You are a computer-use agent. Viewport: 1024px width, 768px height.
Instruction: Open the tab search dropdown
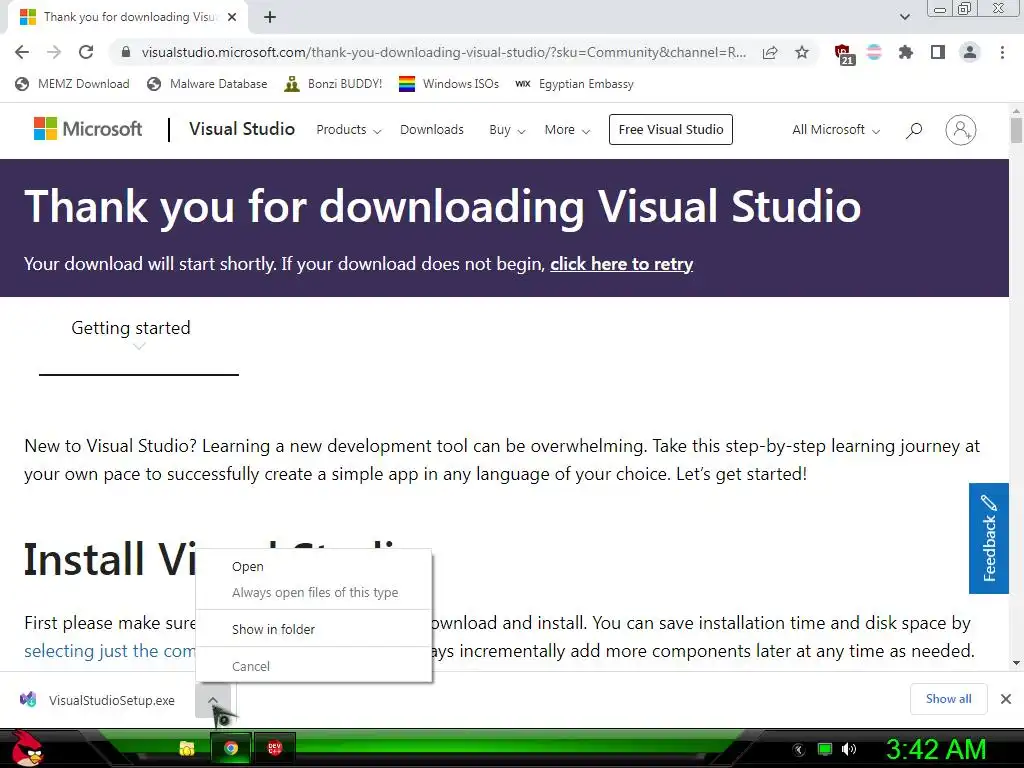[904, 17]
